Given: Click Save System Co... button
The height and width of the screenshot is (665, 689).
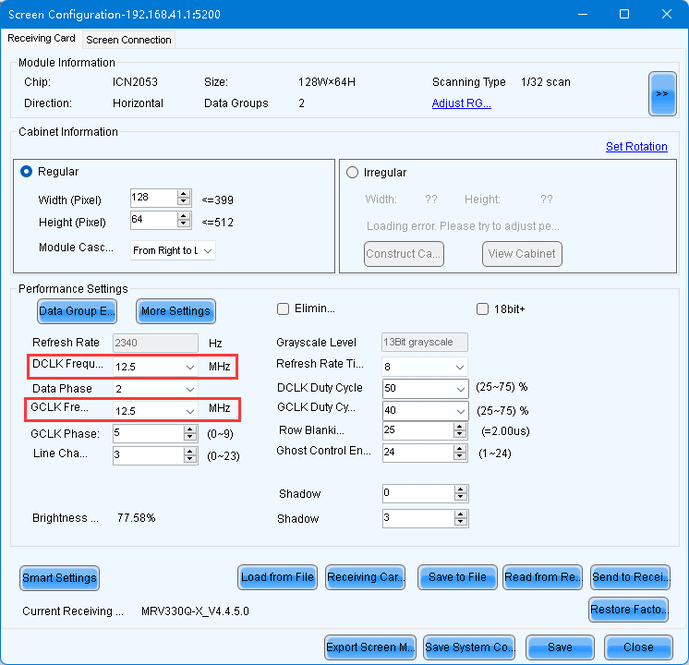Looking at the screenshot, I should pos(469,647).
